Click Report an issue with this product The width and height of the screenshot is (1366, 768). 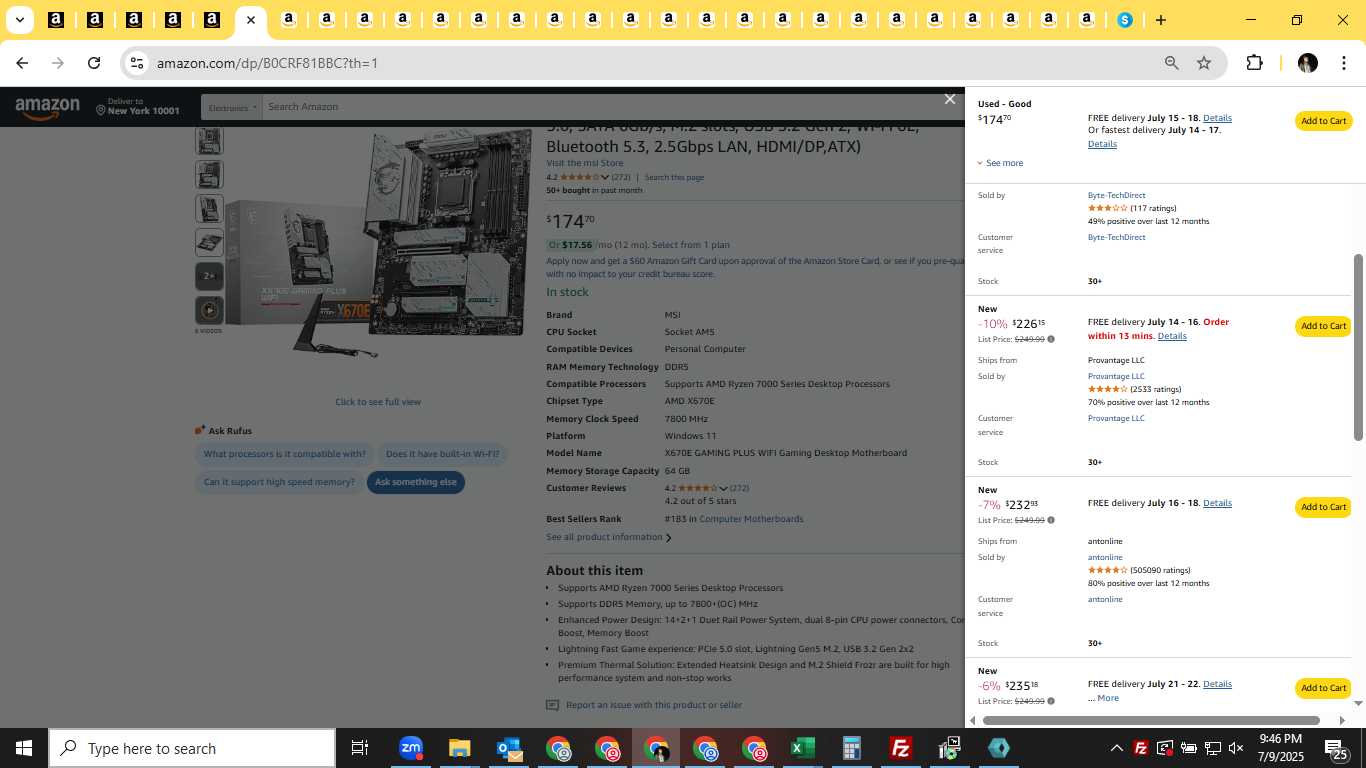pyautogui.click(x=654, y=705)
